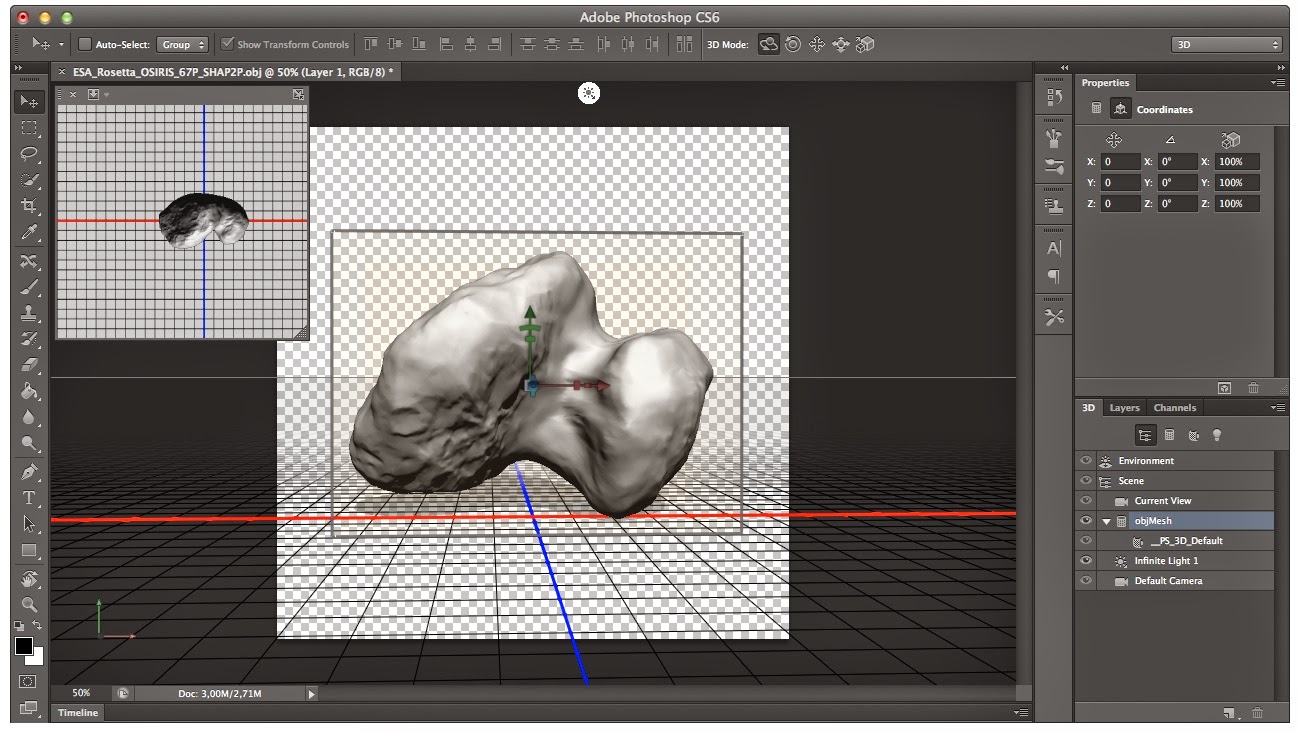Open the 3D panel flyout menu
This screenshot has height=733, width=1300.
pyautogui.click(x=1277, y=407)
